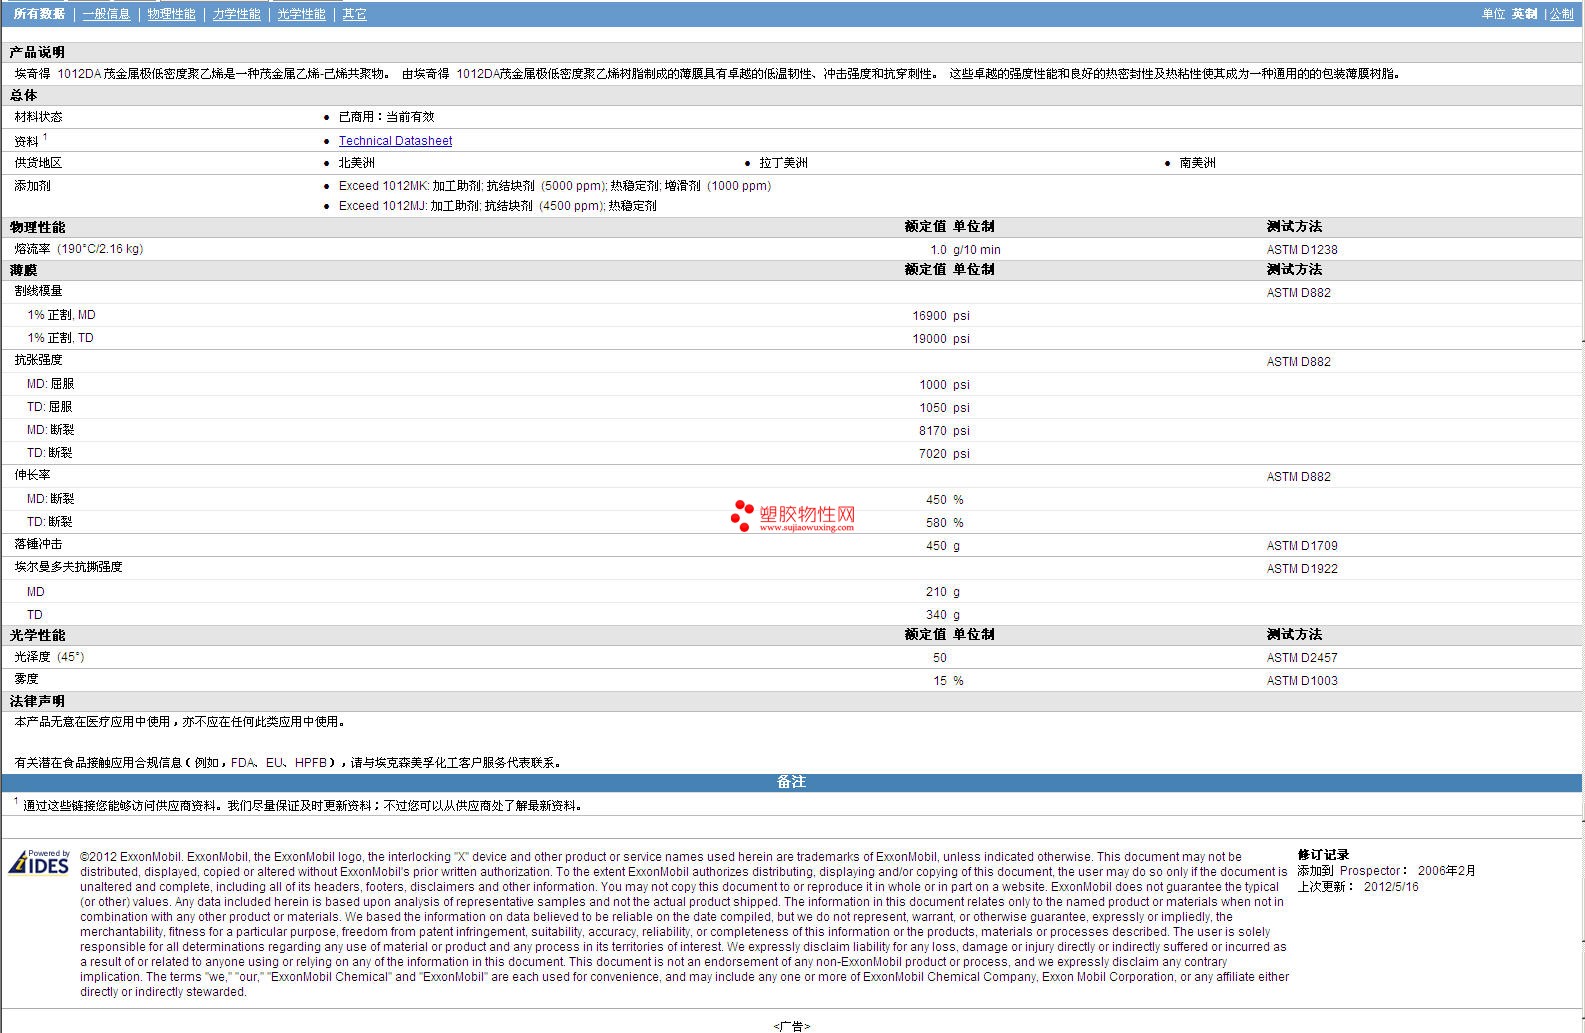This screenshot has width=1585, height=1033.
Task: Click the 光泽度 (45°) row label
Action: click(49, 657)
